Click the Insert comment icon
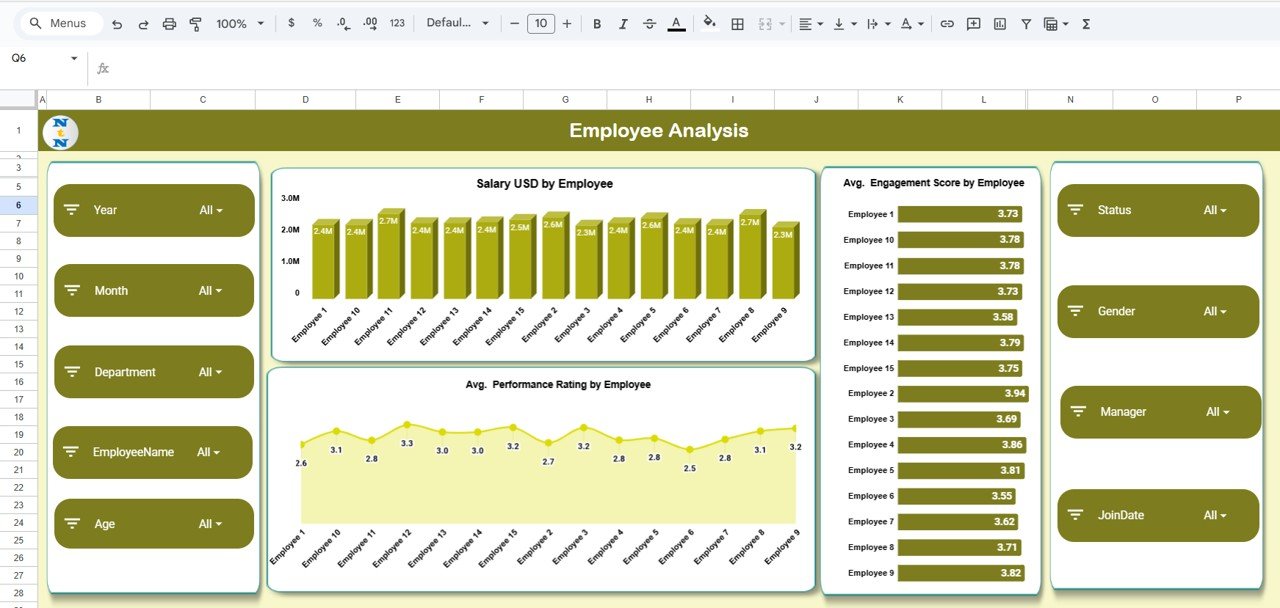Screen dimensions: 1280x608 click(x=973, y=22)
